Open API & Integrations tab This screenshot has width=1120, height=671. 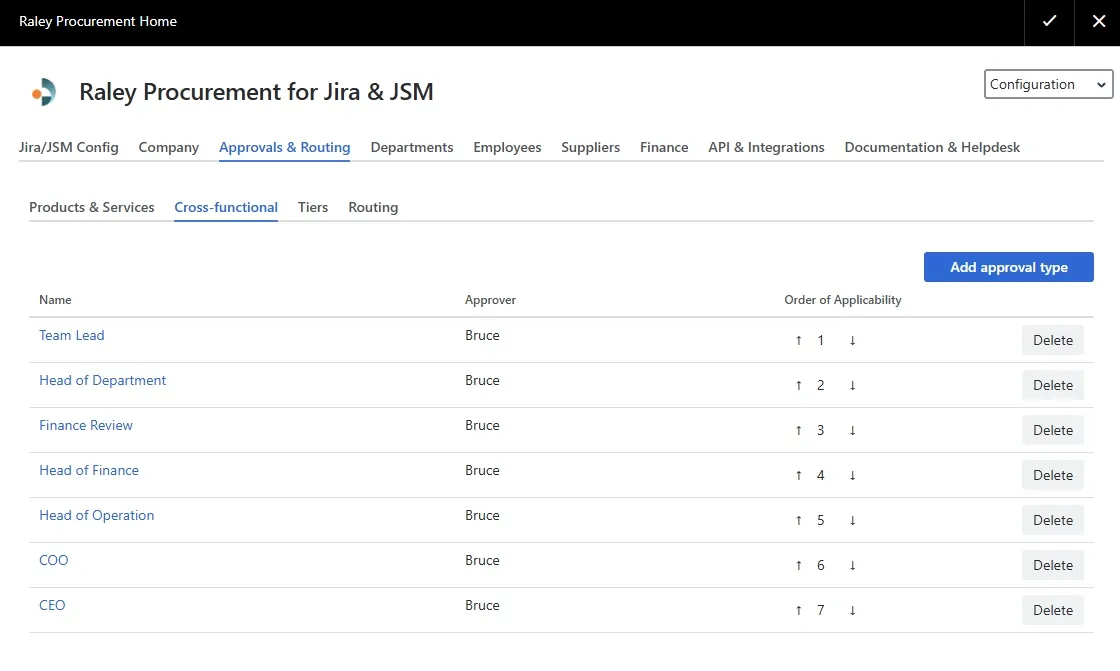(766, 147)
